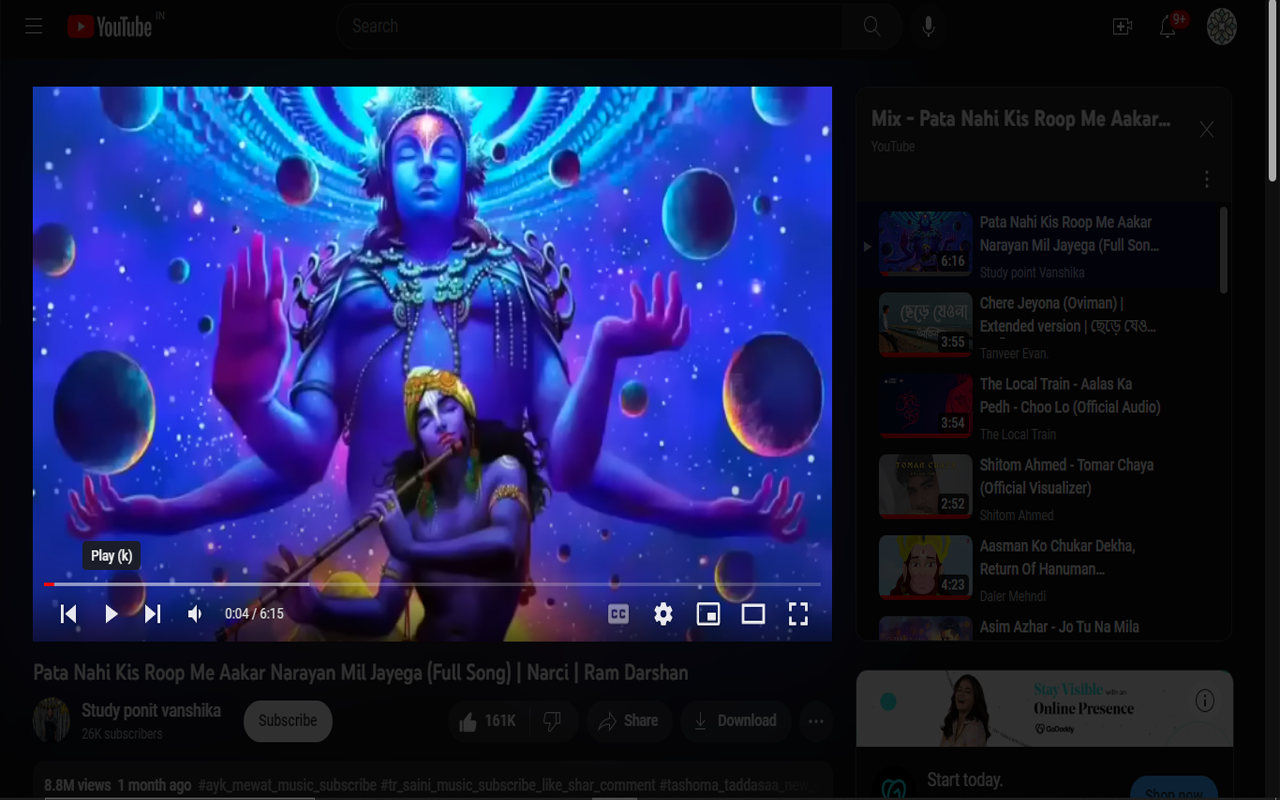Click the Subscribe button
The width and height of the screenshot is (1280, 800).
tap(288, 721)
